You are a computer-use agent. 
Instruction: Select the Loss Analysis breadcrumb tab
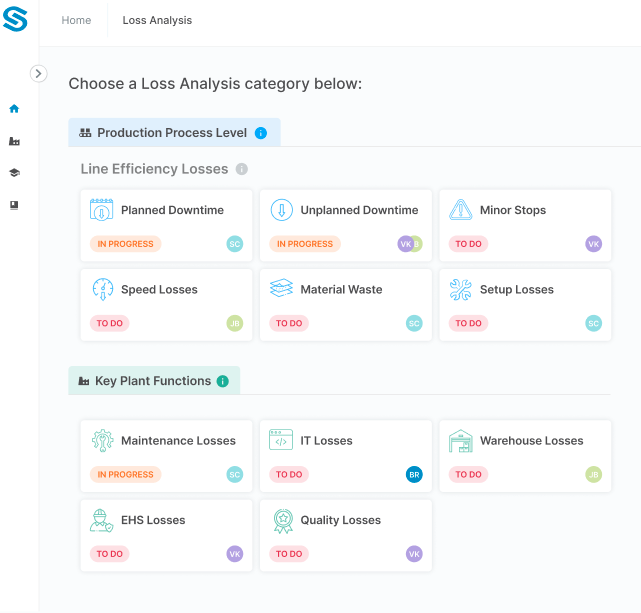click(x=157, y=20)
